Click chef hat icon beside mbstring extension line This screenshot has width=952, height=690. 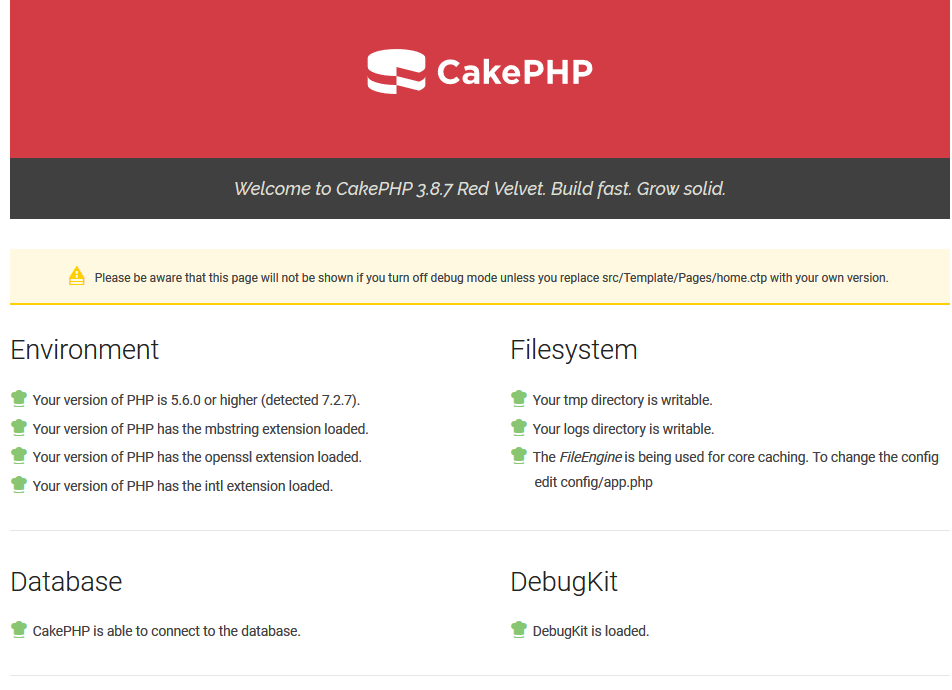19,428
